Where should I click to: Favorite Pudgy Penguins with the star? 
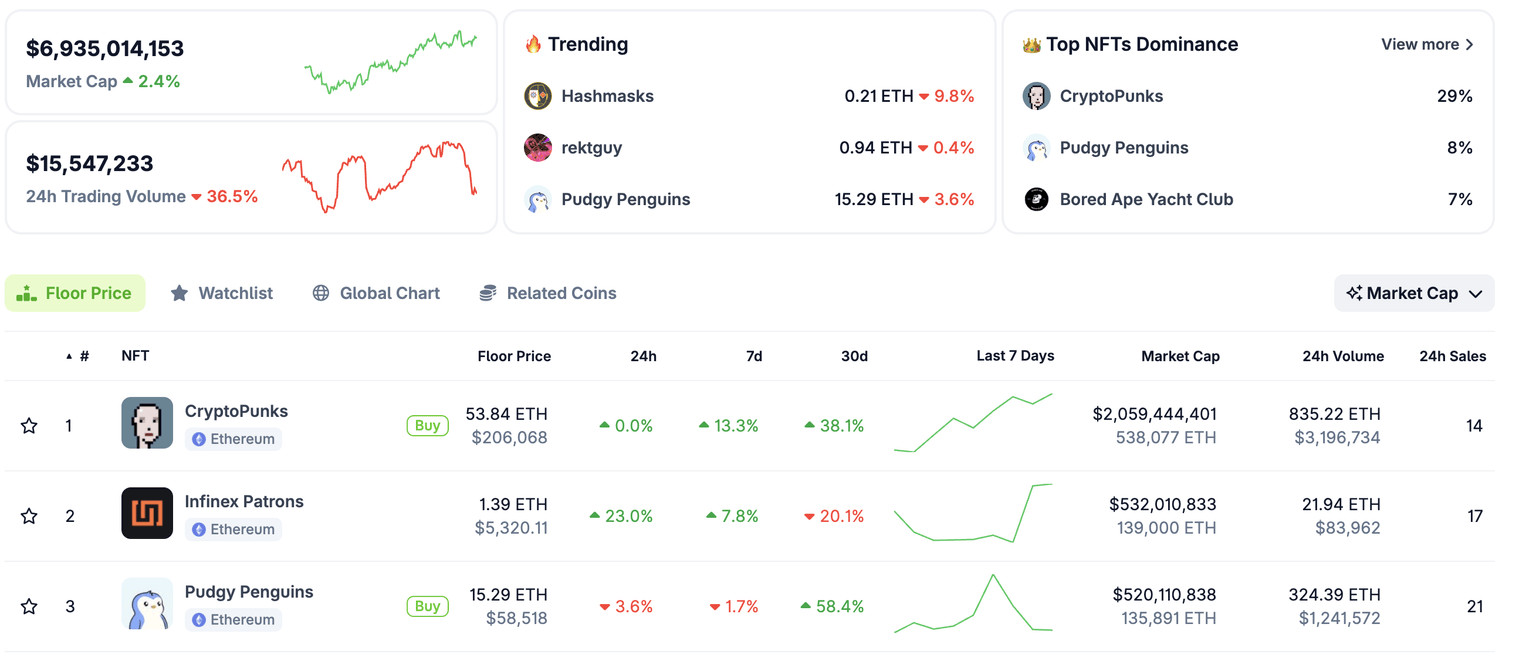point(29,606)
